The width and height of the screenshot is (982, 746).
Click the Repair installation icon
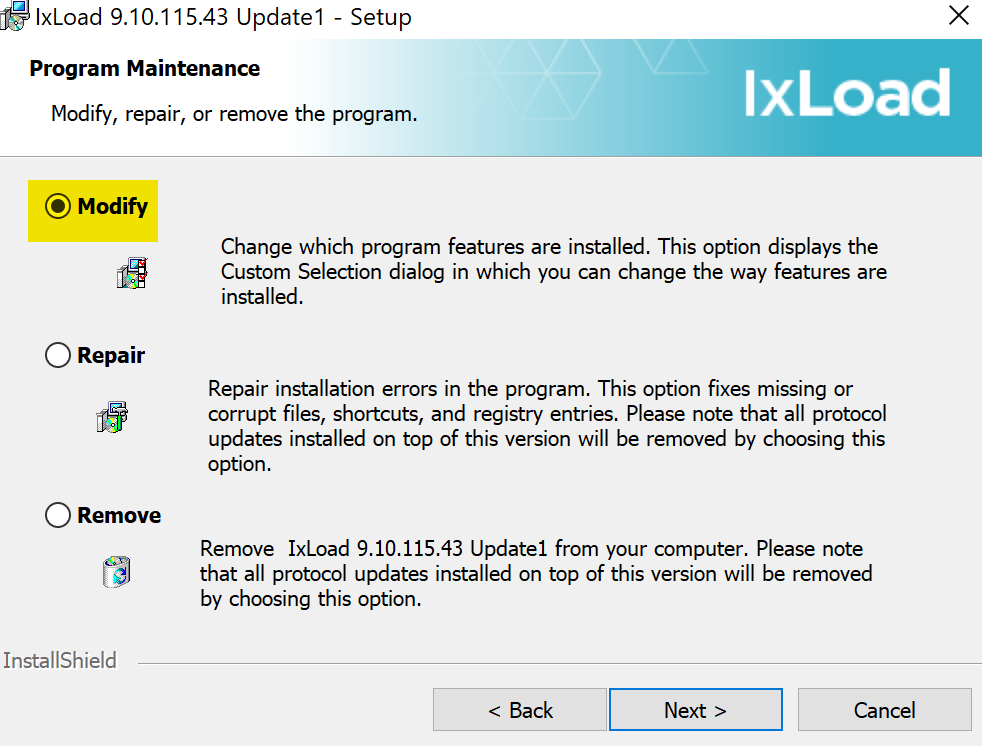(x=112, y=416)
